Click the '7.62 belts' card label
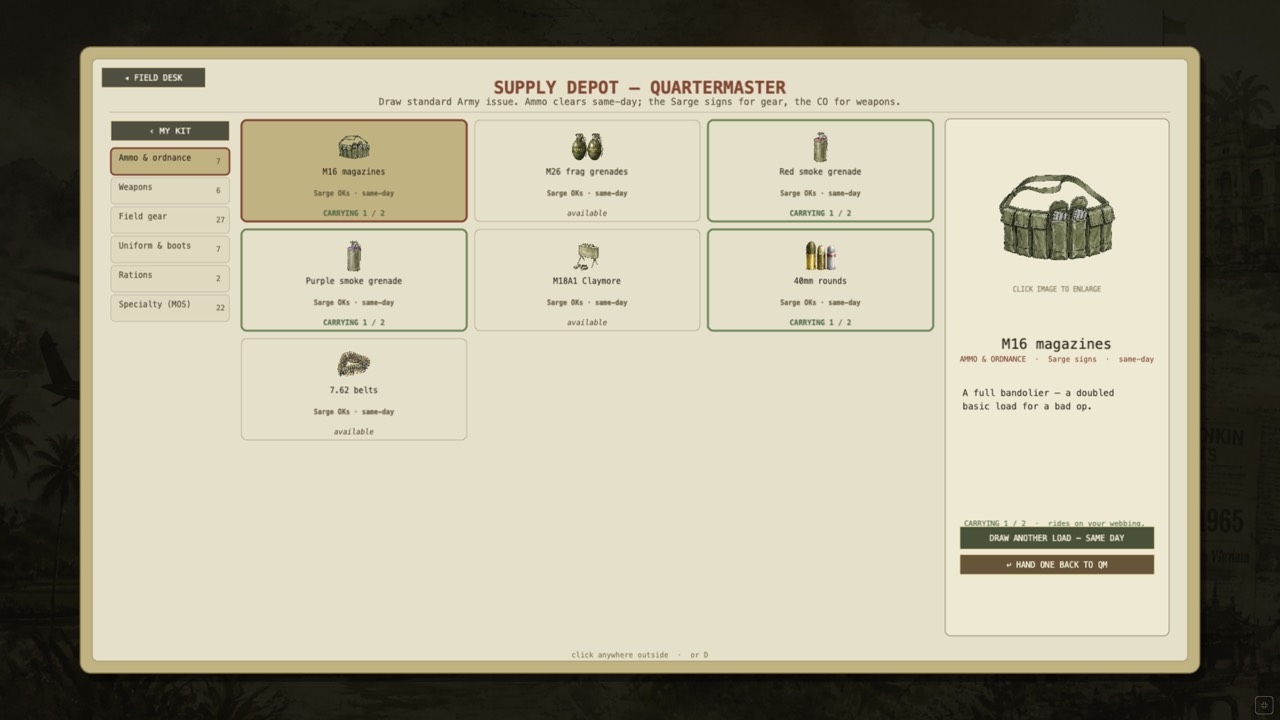The width and height of the screenshot is (1280, 720). point(353,390)
